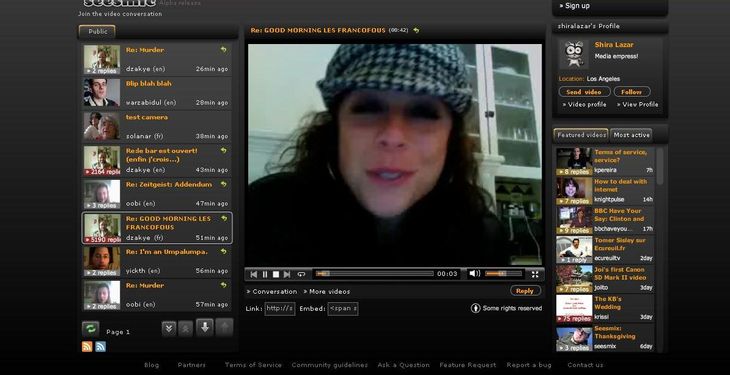Click the green refresh list icon
The image size is (730, 375).
(91, 329)
